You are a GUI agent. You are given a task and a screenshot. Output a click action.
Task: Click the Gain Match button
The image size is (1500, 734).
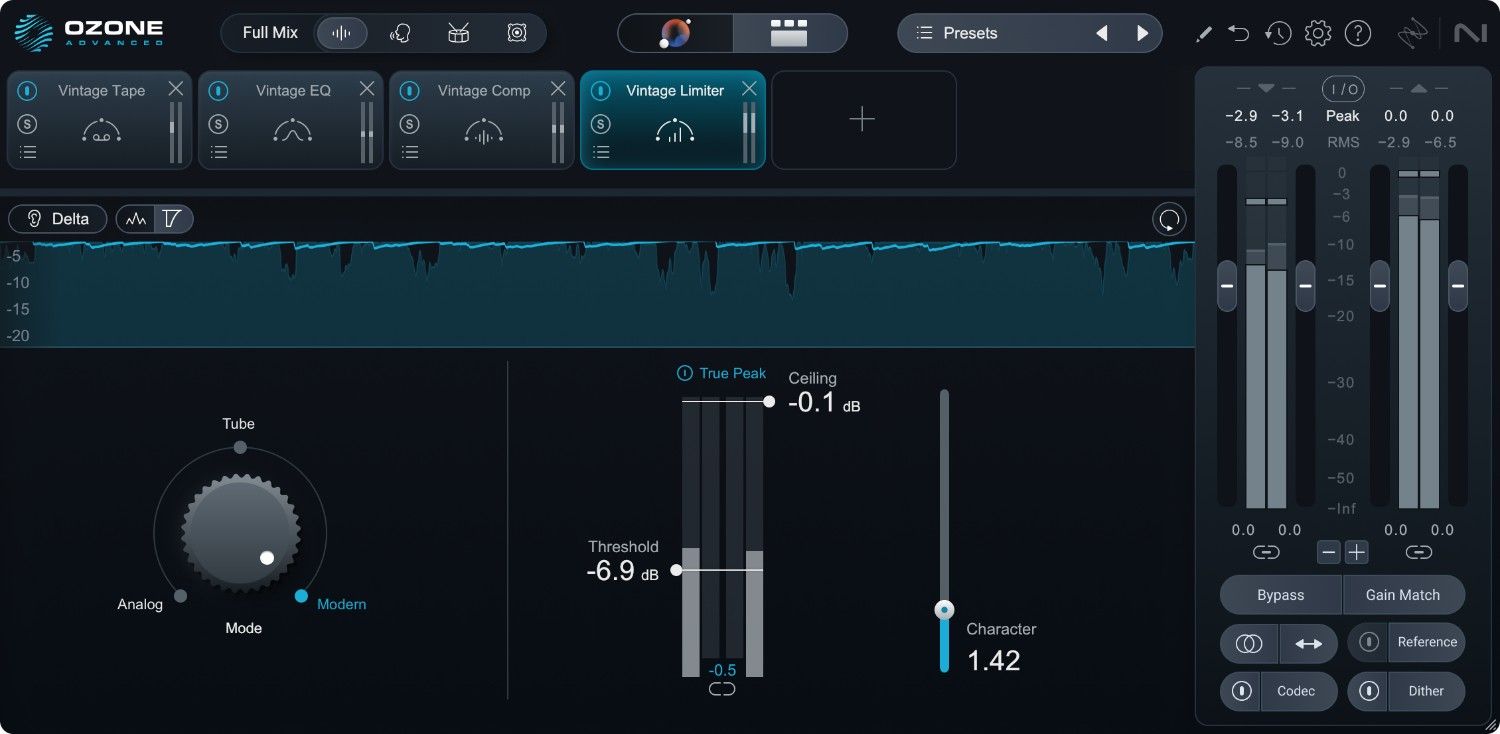coord(1403,594)
